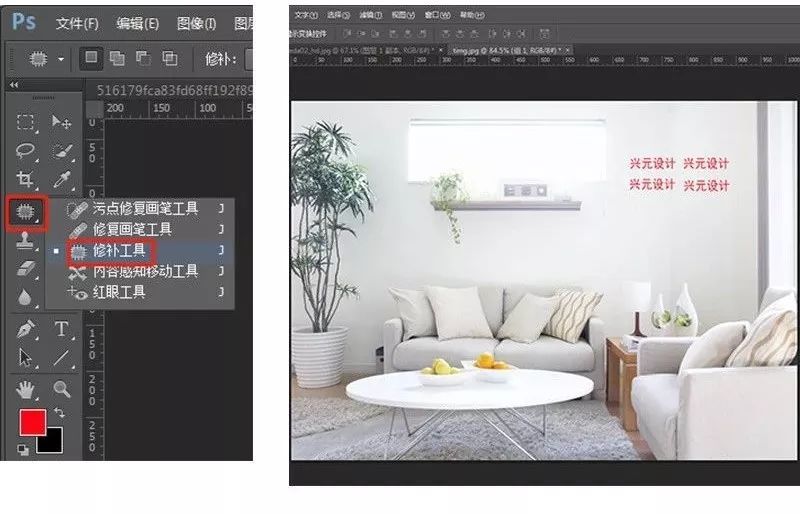Select the Blur droplet tool

pos(26,297)
